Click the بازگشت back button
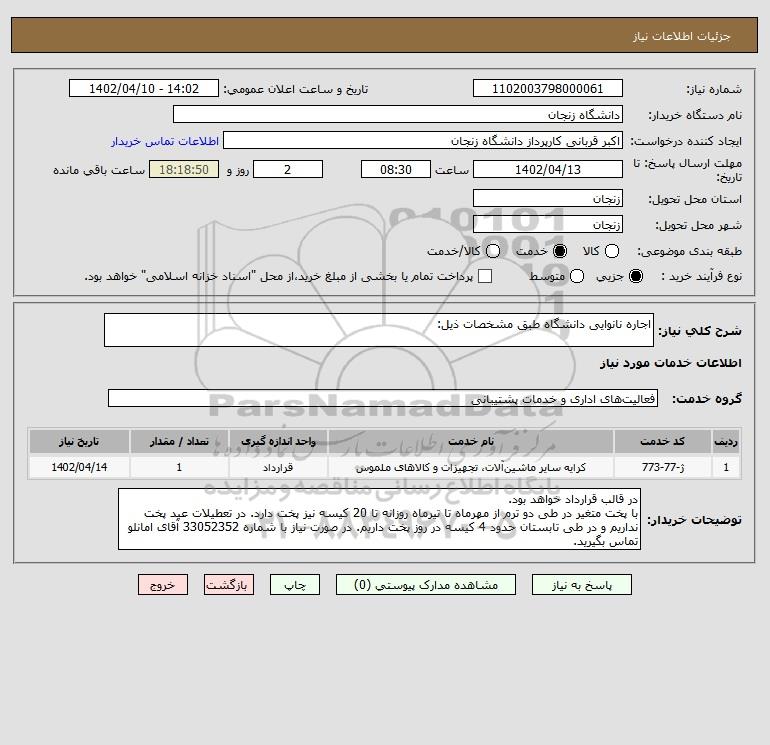 [229, 585]
